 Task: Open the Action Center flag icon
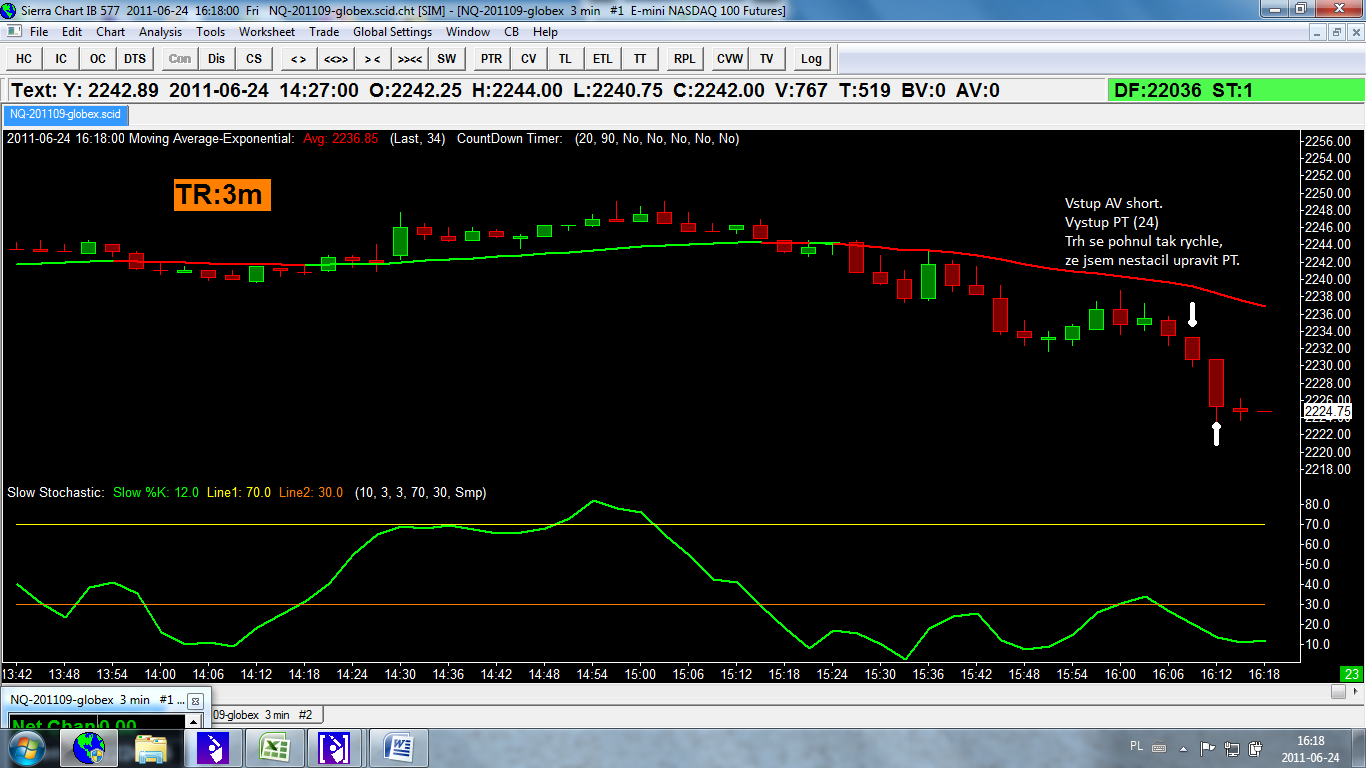(1208, 747)
